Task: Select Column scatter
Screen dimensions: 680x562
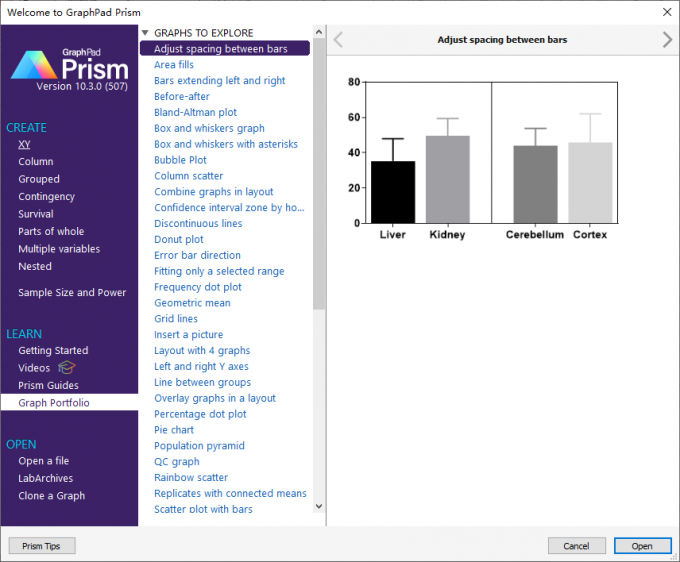Action: tap(189, 176)
